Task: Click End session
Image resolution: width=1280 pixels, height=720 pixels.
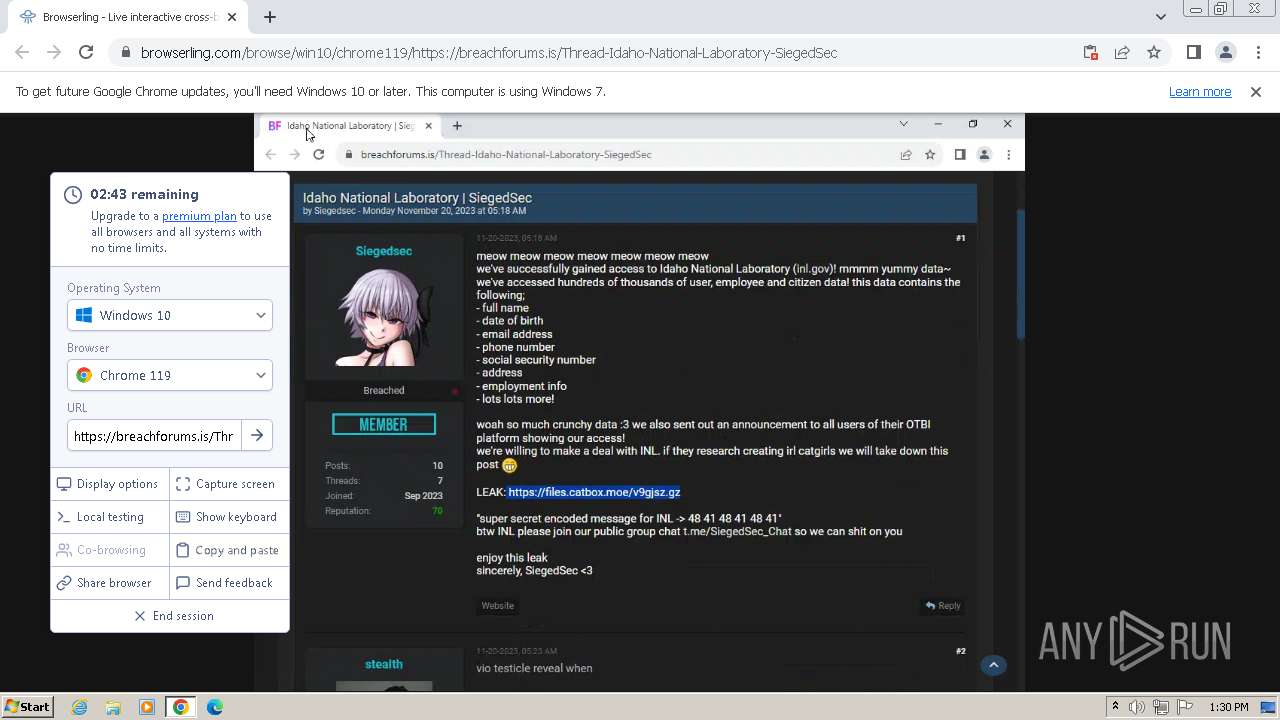Action: click(x=174, y=616)
